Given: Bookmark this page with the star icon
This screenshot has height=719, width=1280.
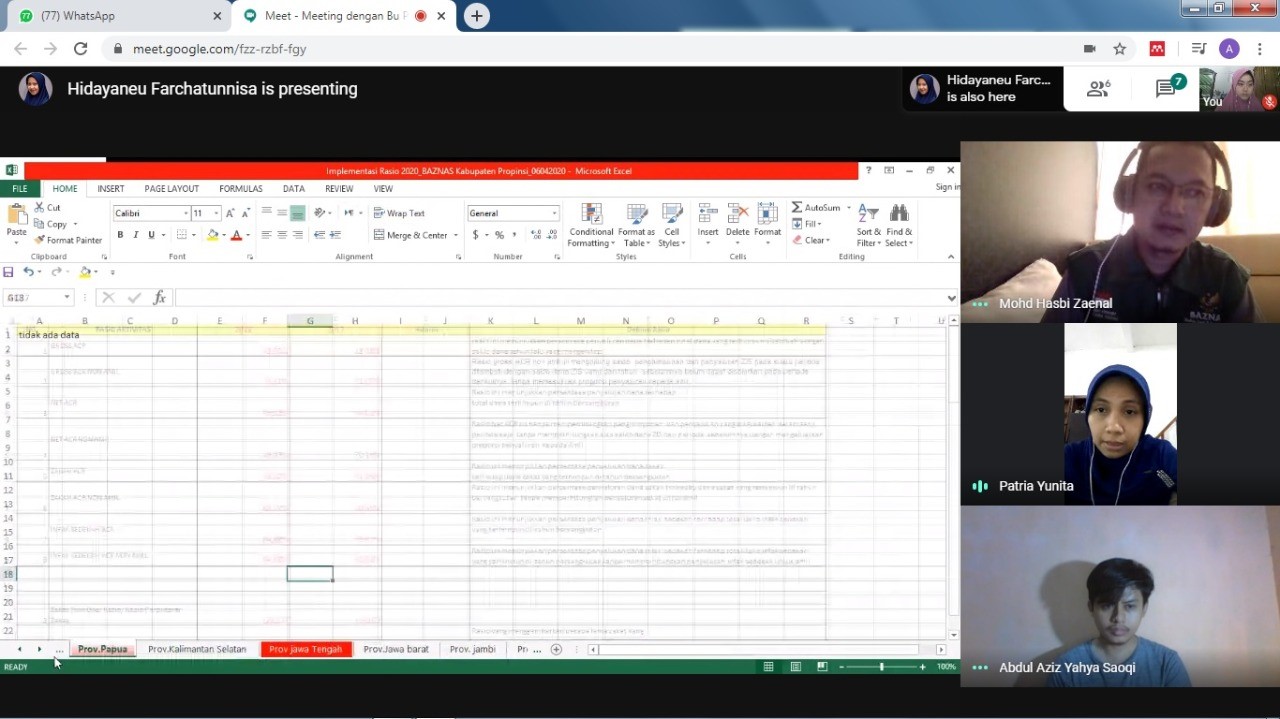Looking at the screenshot, I should click(x=1120, y=48).
